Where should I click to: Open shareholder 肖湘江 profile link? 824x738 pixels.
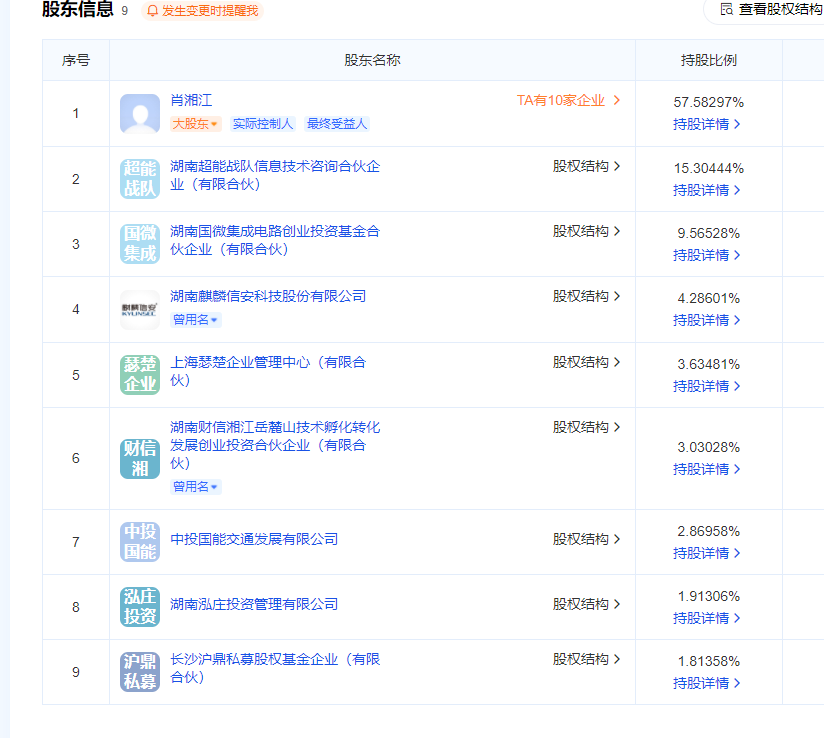[191, 100]
